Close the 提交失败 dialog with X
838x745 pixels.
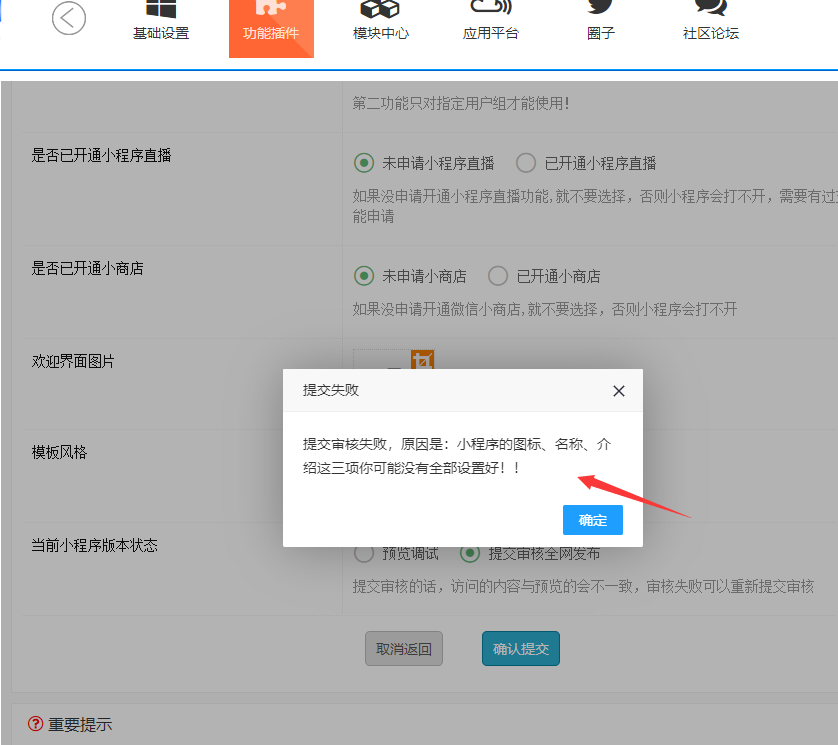coord(619,391)
